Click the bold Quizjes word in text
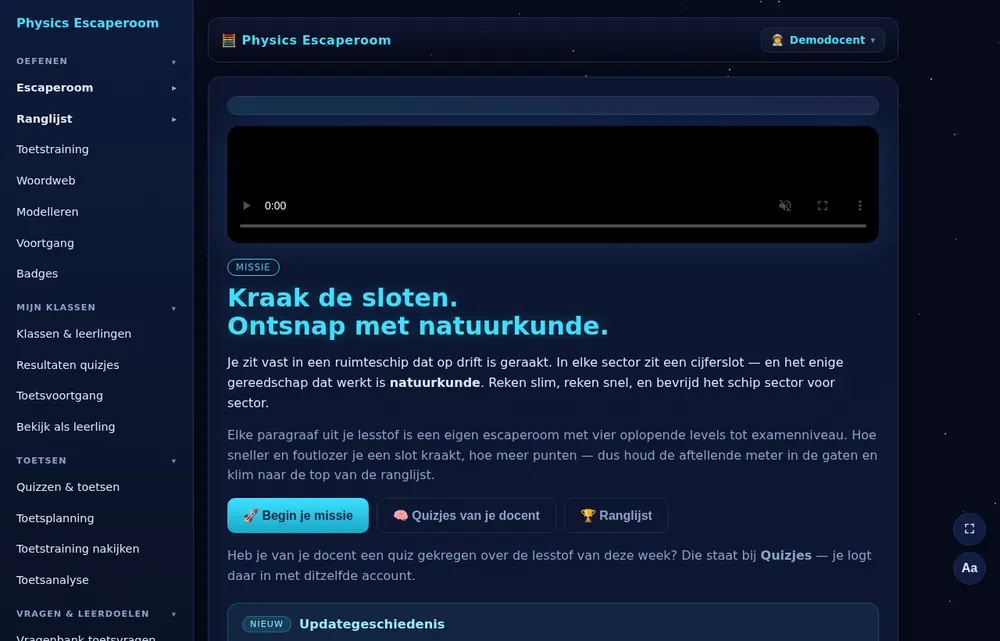The height and width of the screenshot is (641, 1000). tap(786, 556)
